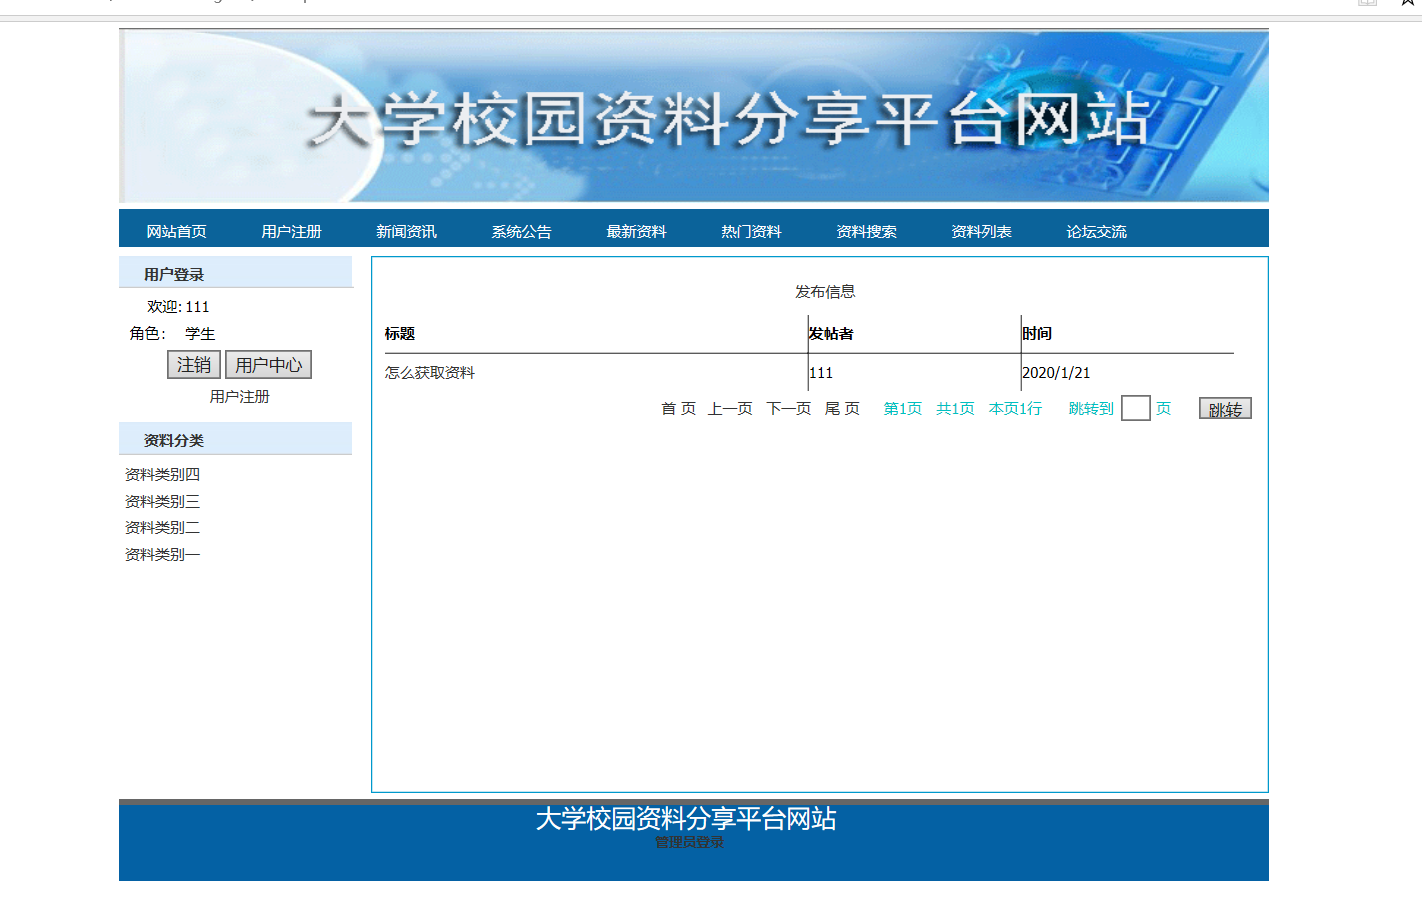Open the 网站首页 navigation item
The height and width of the screenshot is (909, 1422).
[x=176, y=231]
